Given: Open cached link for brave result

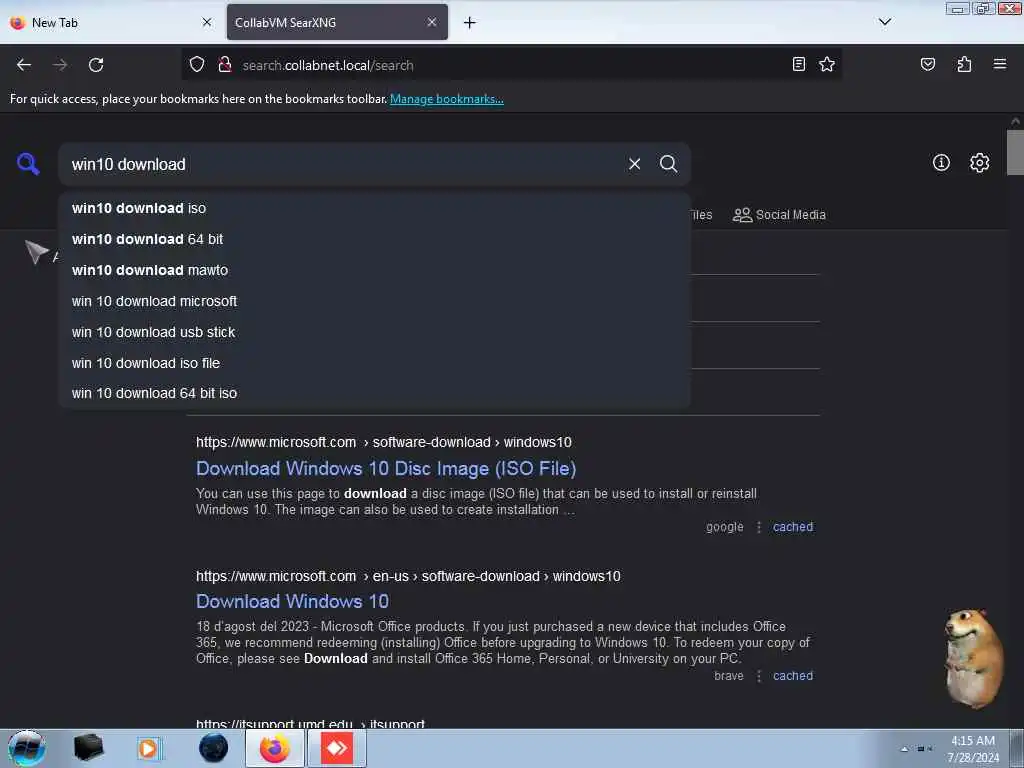Looking at the screenshot, I should [793, 676].
